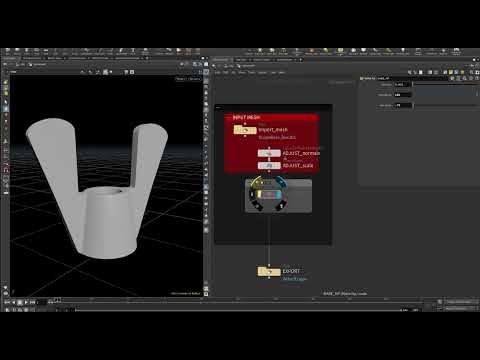
Task: Click the Area Light shelf tool
Action: (283, 52)
